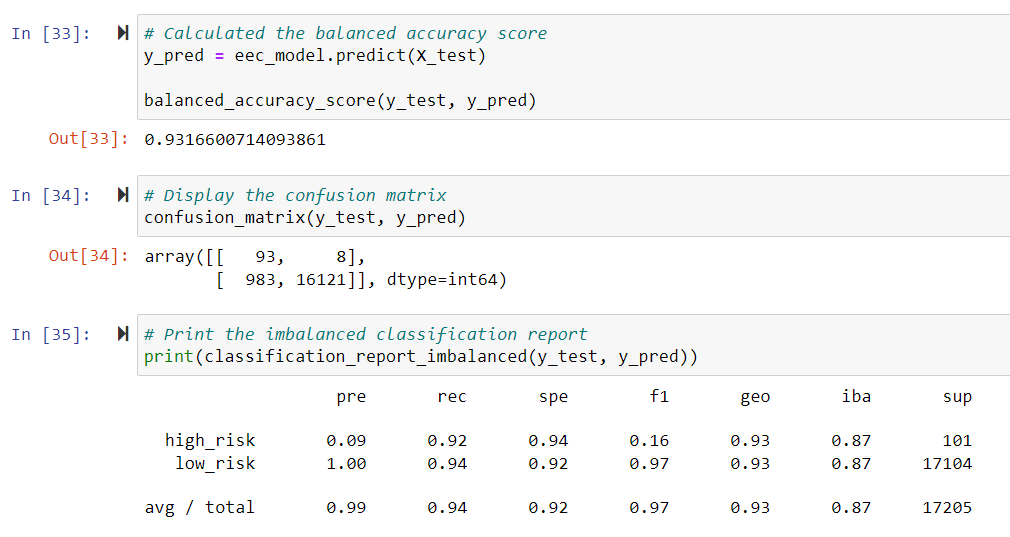
Task: Click the comment 'Print the imbalanced classification report'
Action: [365, 335]
